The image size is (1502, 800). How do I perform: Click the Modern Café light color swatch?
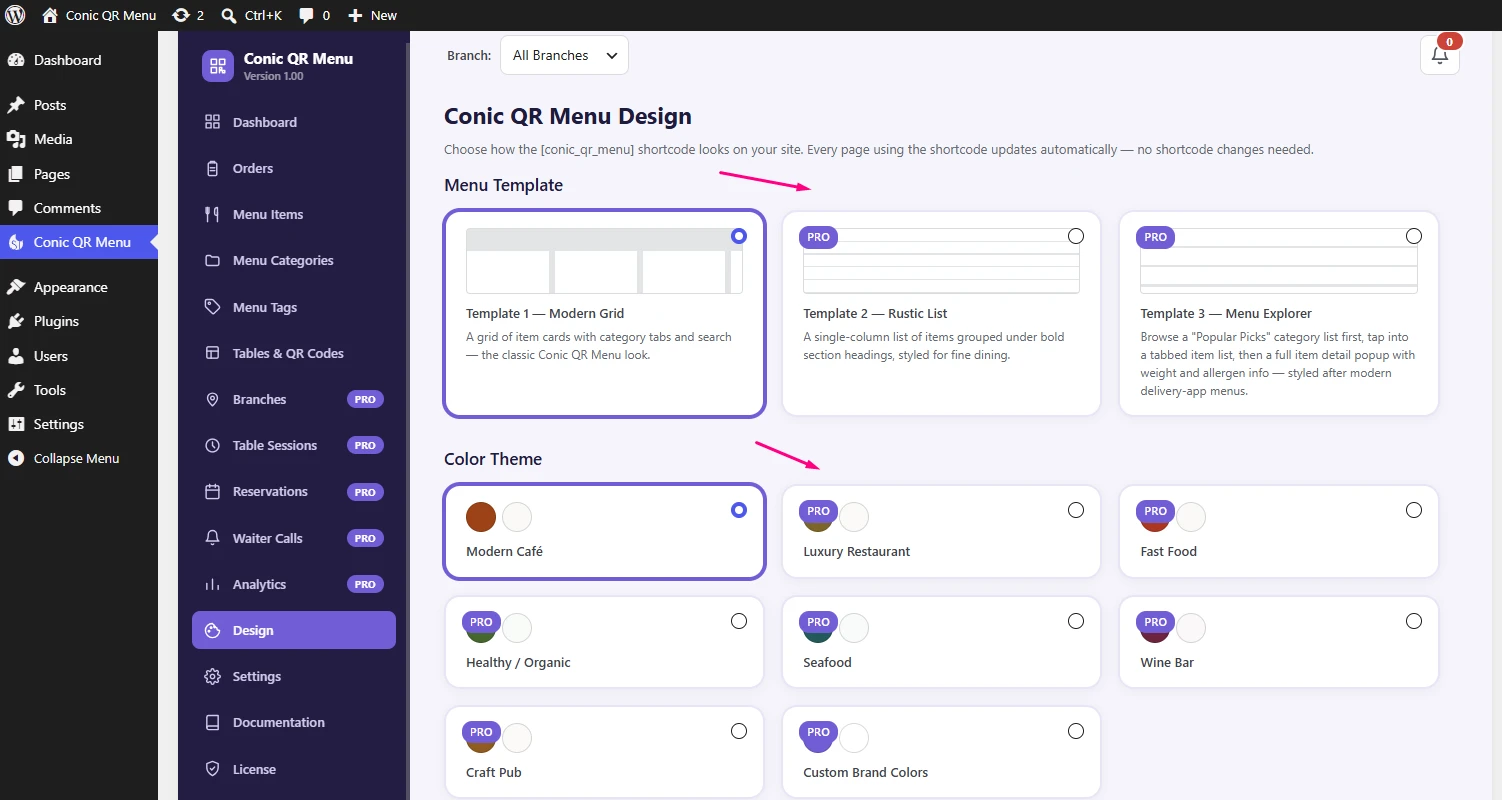517,517
